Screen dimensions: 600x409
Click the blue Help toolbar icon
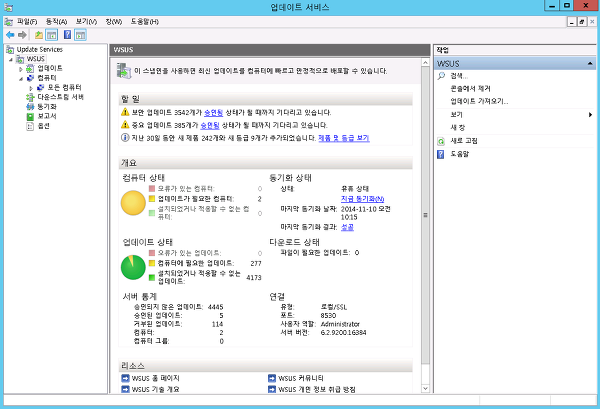[67, 35]
